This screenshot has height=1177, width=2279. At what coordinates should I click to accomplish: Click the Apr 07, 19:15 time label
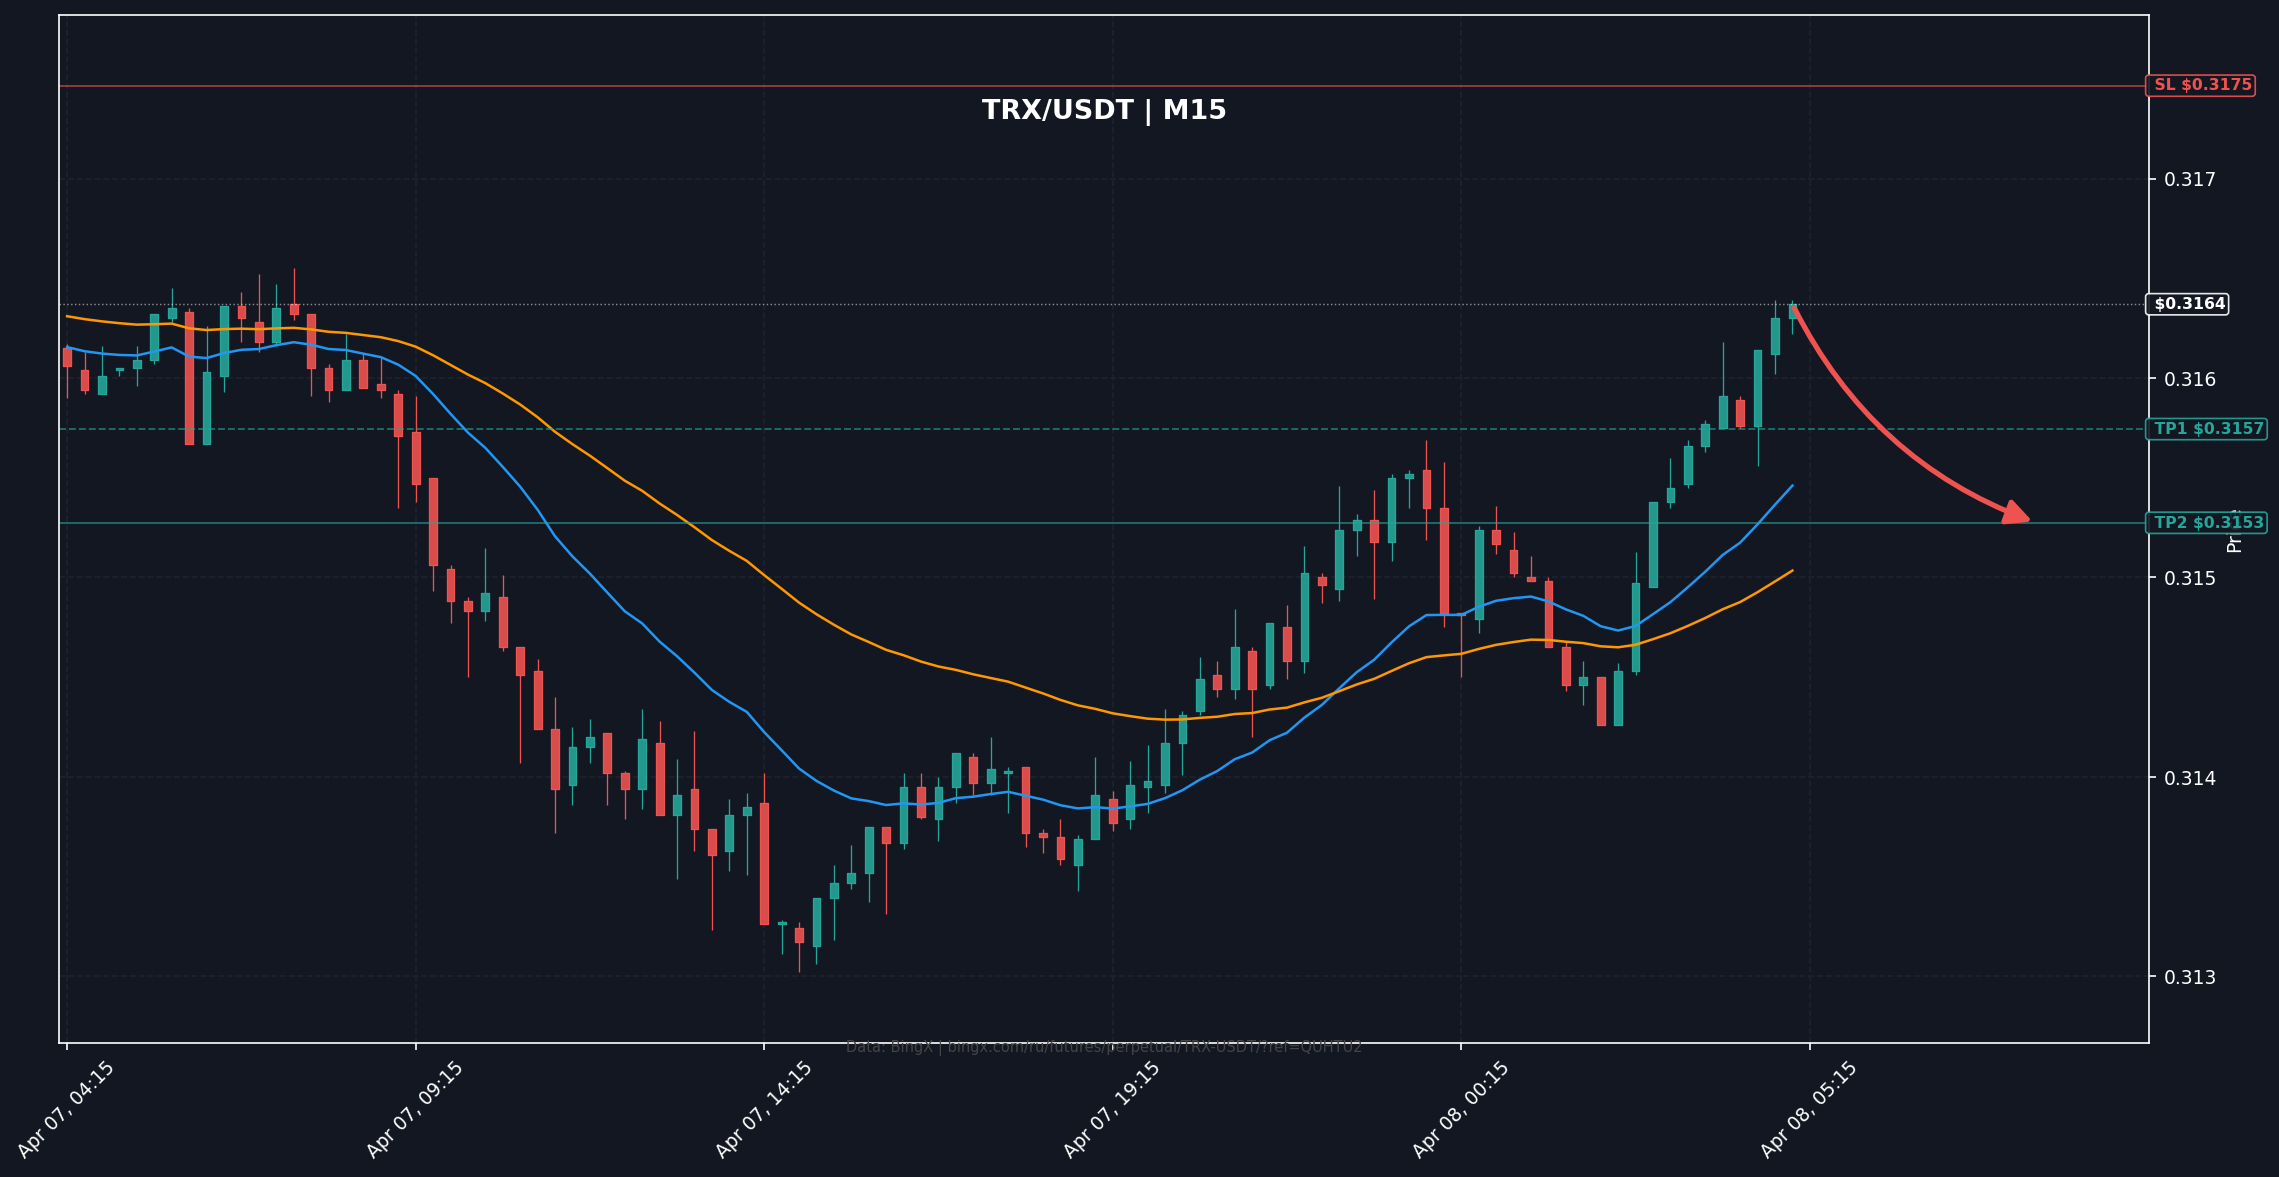coord(1111,1110)
